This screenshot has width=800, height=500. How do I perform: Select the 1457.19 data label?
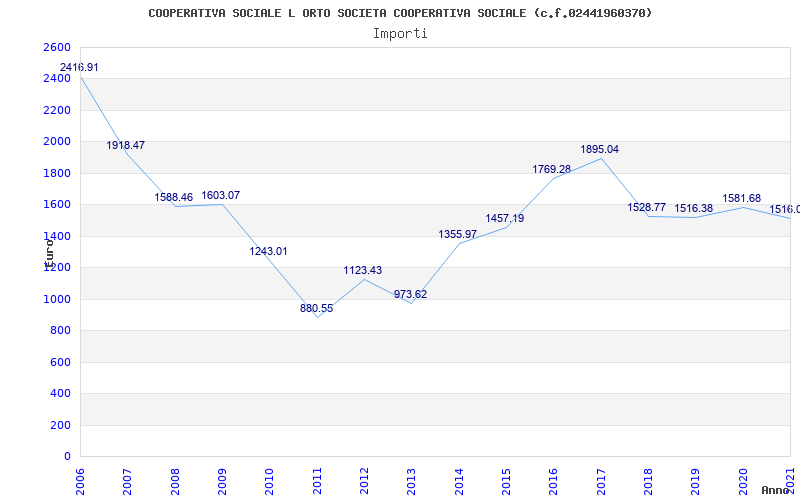[504, 219]
